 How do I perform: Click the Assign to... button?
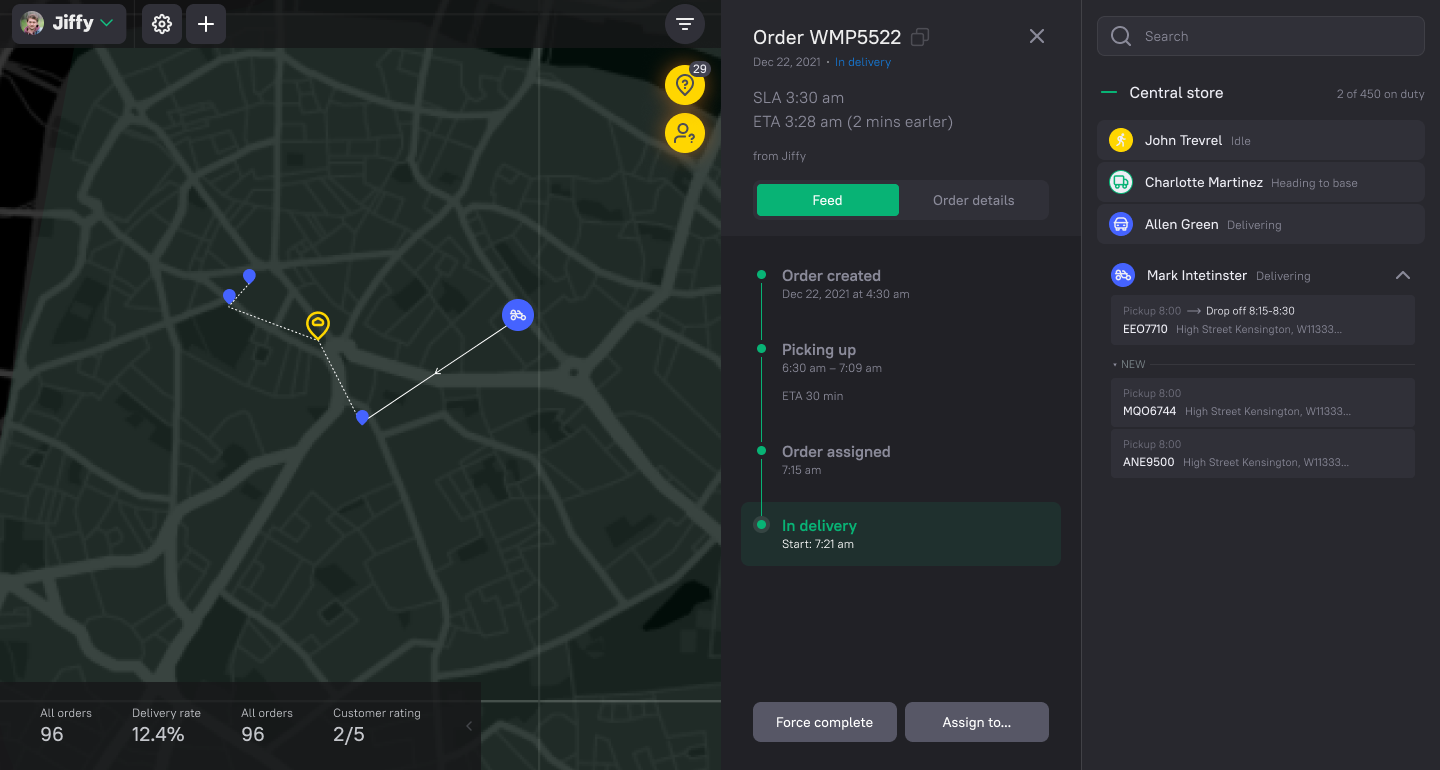tap(976, 722)
